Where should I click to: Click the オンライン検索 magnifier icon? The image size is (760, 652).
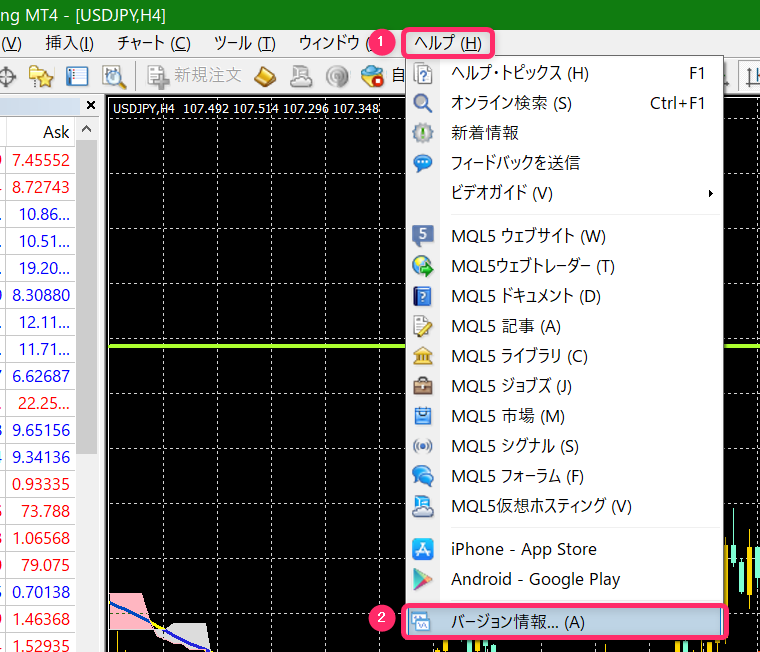point(423,103)
